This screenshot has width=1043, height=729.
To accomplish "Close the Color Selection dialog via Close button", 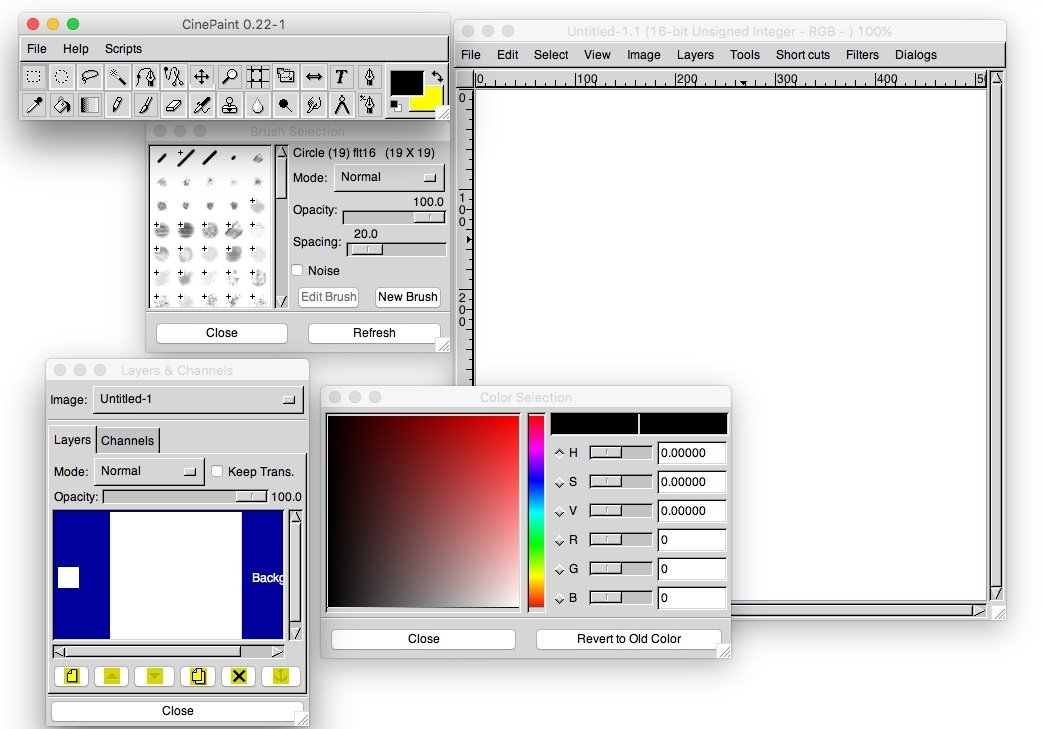I will pos(424,639).
